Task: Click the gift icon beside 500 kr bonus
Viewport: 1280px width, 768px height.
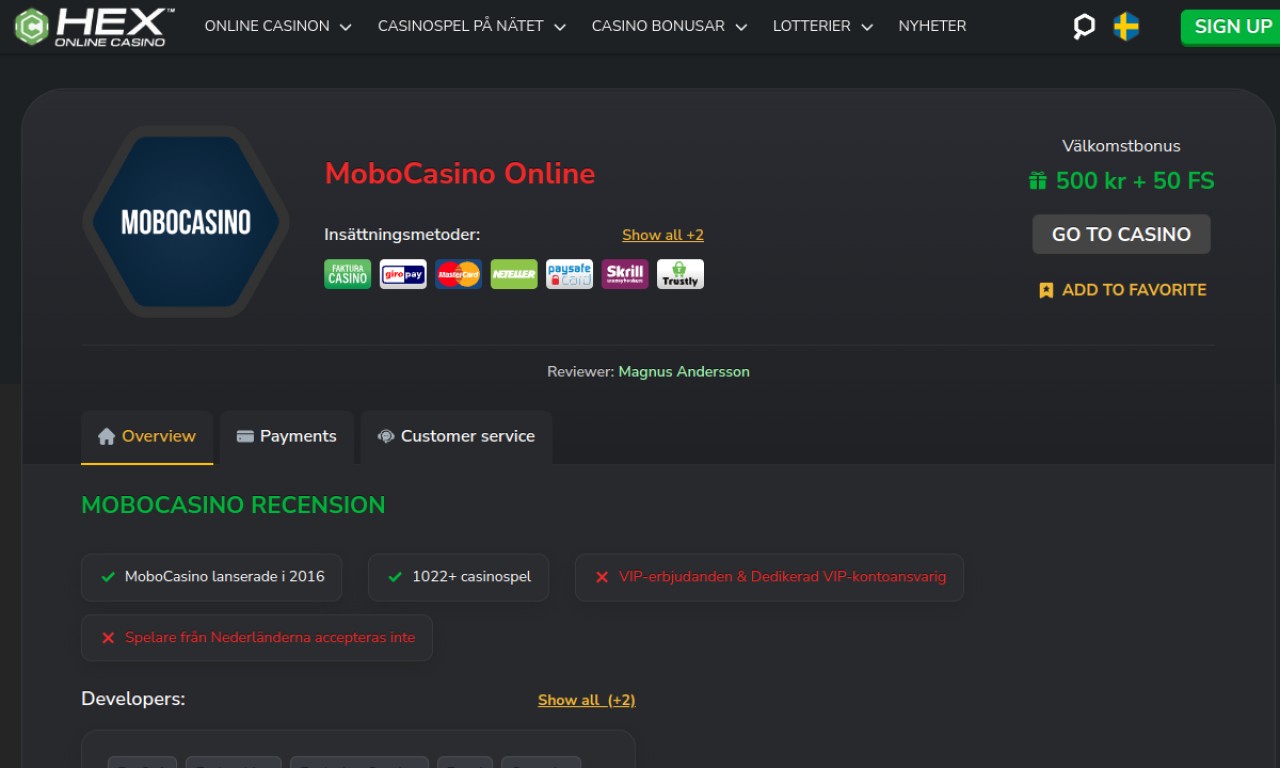Action: tap(1038, 181)
